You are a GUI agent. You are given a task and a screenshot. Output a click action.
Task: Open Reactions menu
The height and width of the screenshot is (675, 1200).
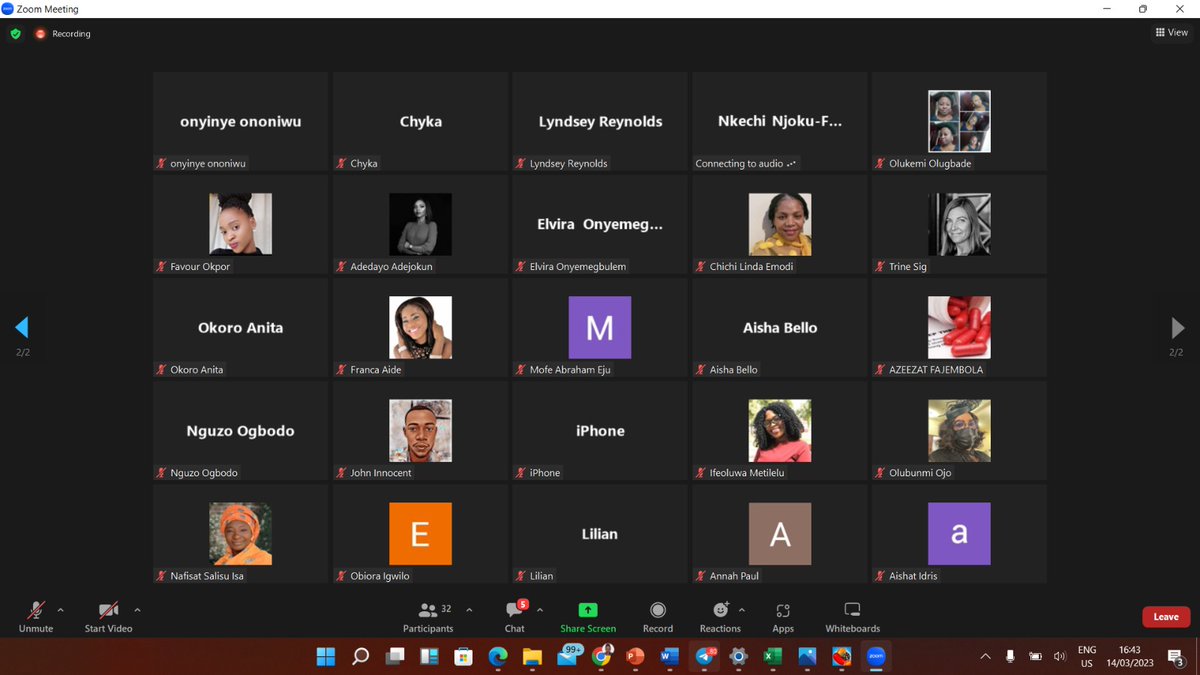pyautogui.click(x=720, y=616)
